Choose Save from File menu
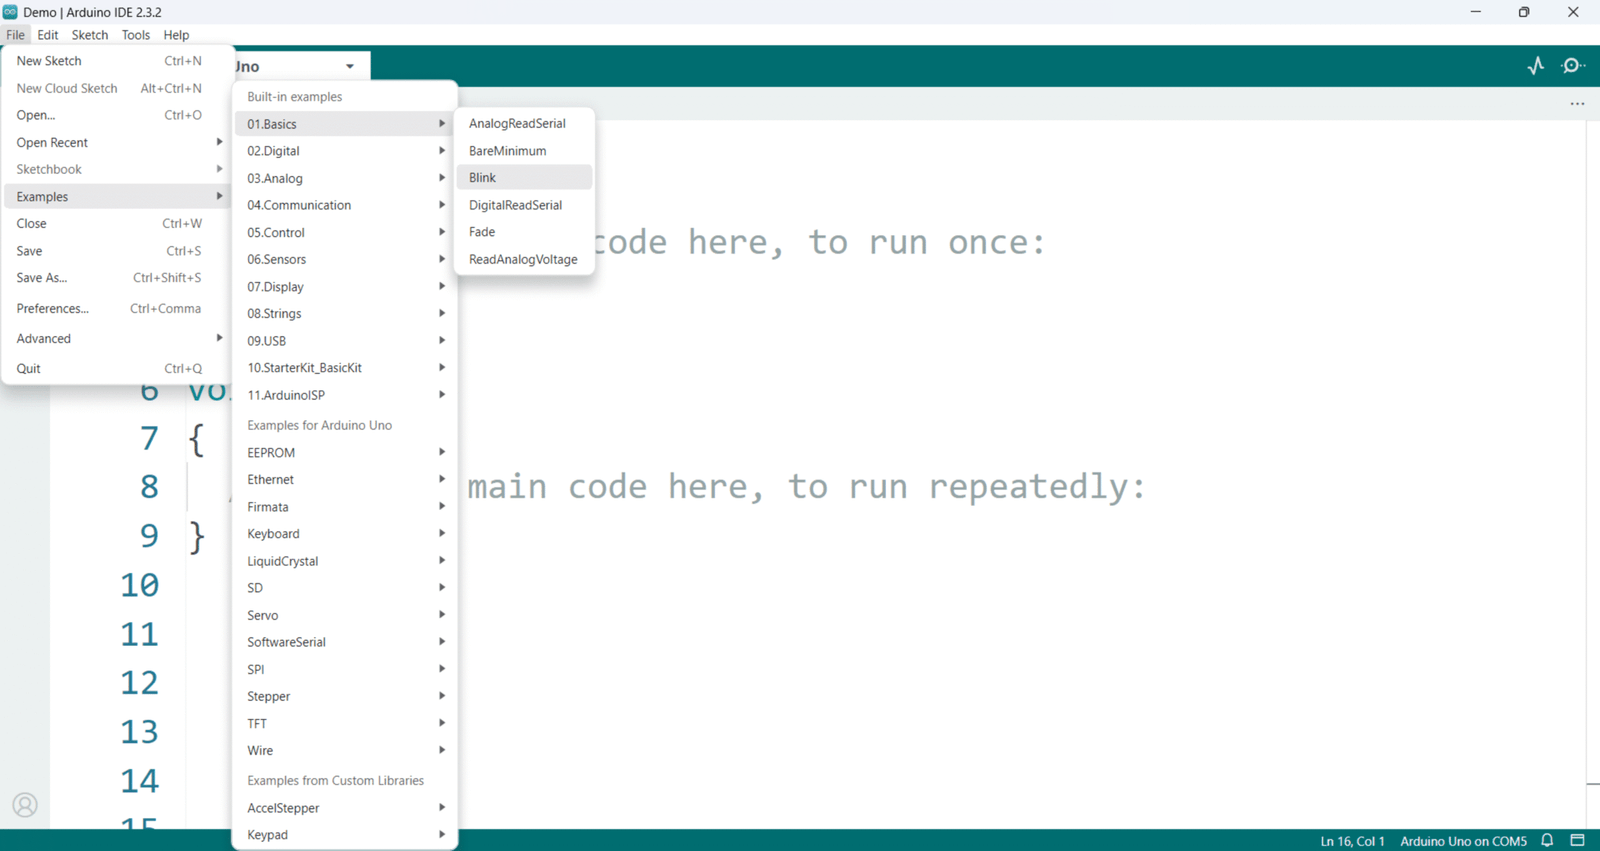 [116, 250]
